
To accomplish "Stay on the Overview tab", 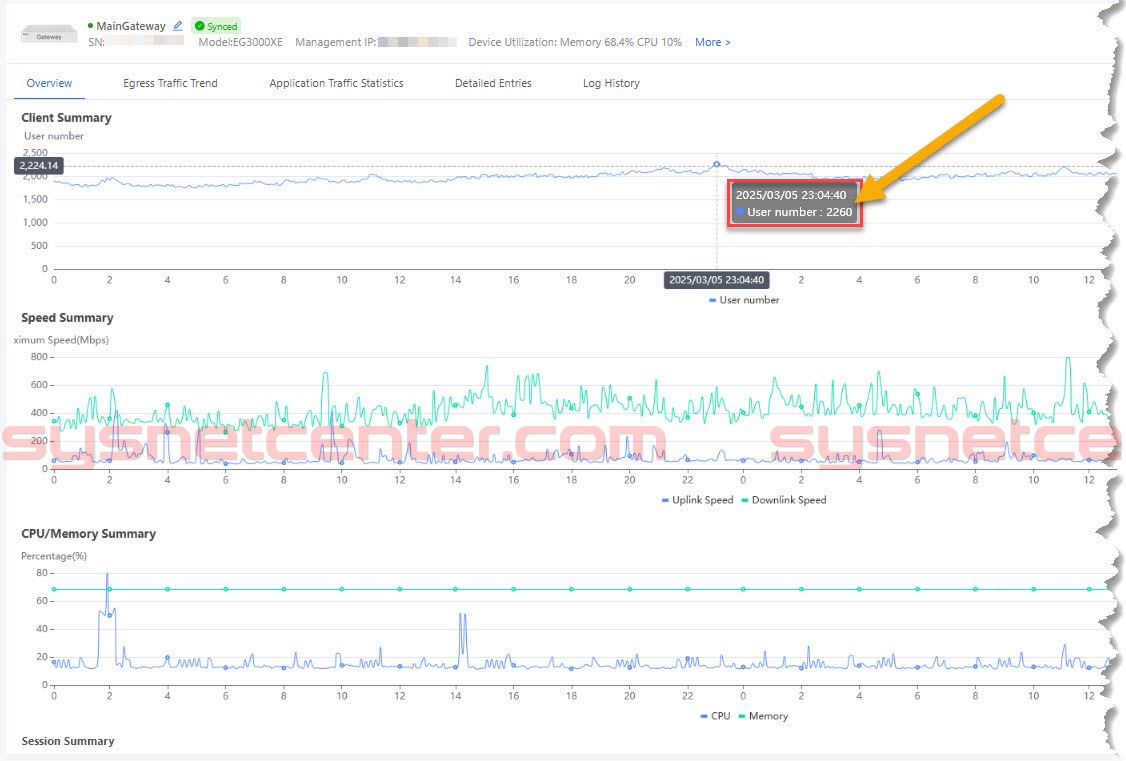I will pyautogui.click(x=49, y=83).
